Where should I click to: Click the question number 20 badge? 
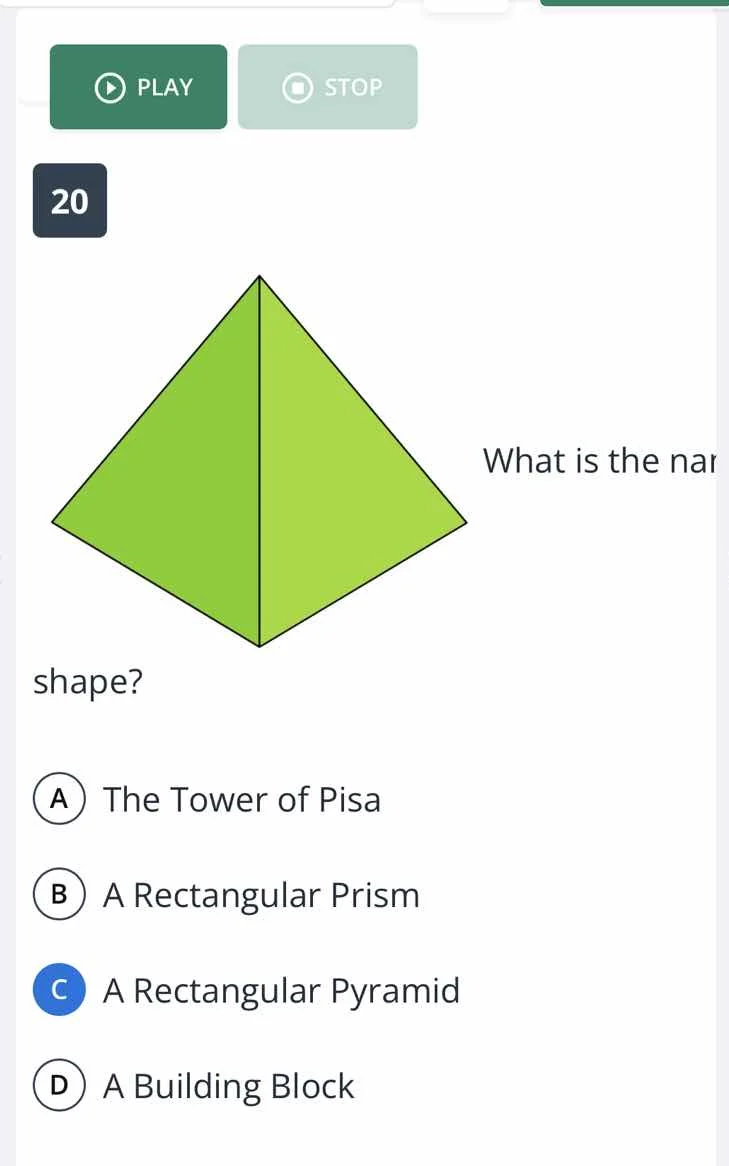(x=70, y=200)
